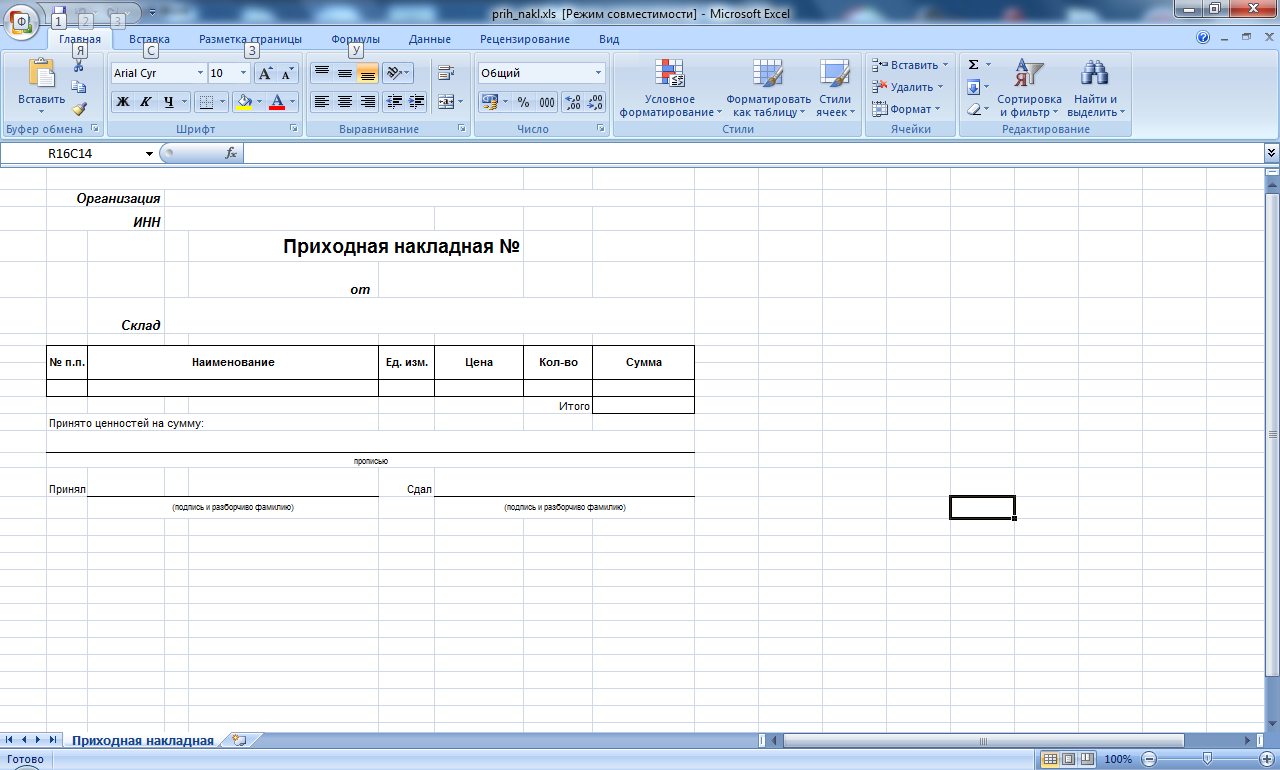1280x770 pixels.
Task: Click the Excel help question mark icon
Action: tap(1203, 37)
